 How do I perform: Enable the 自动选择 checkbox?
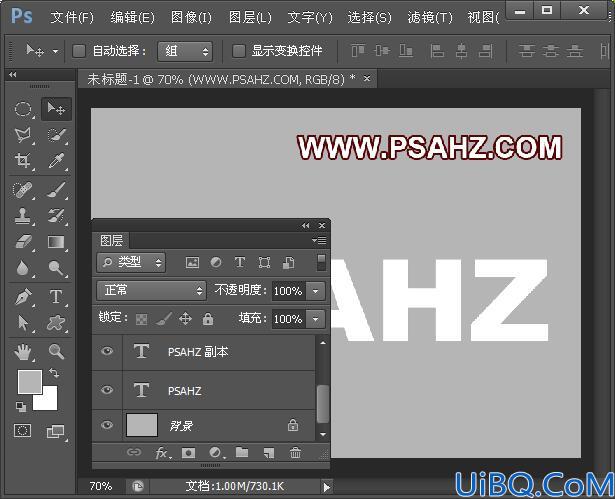coord(79,51)
